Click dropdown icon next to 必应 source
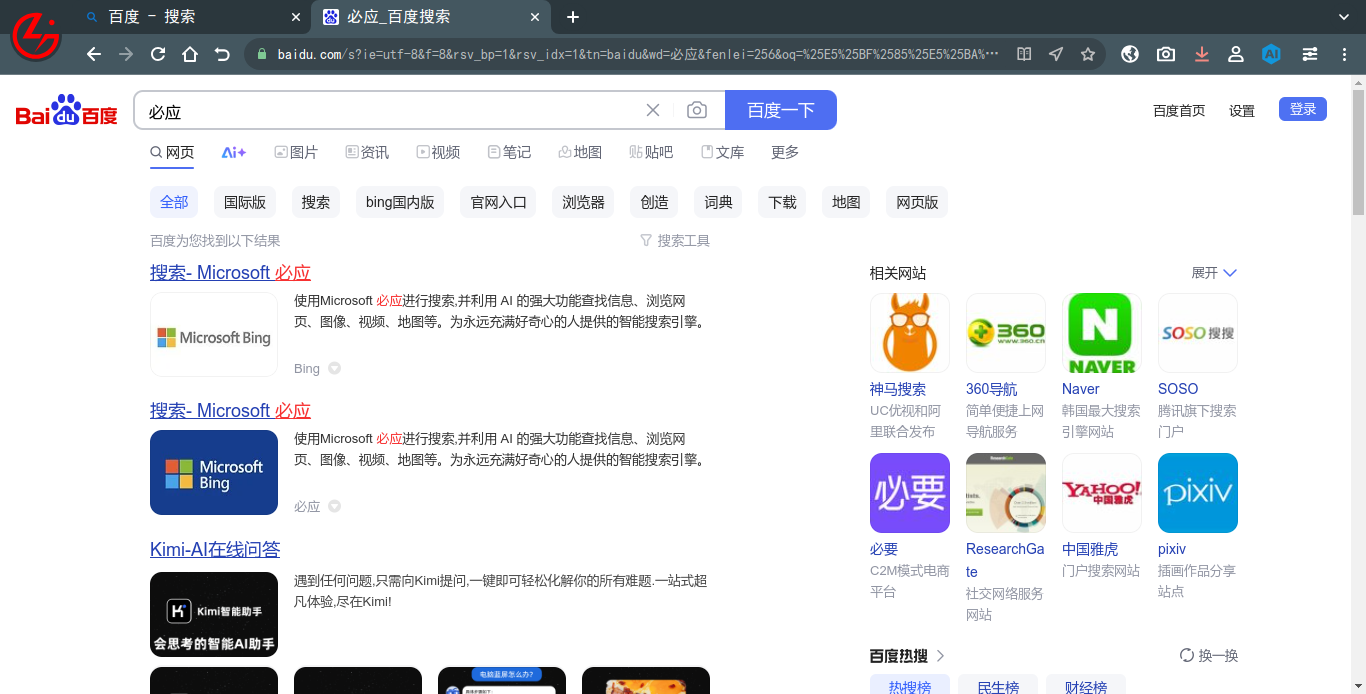The image size is (1366, 694). (x=335, y=506)
